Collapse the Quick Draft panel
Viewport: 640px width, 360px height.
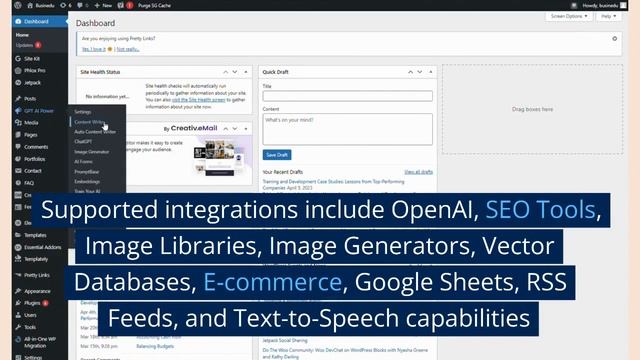(431, 72)
